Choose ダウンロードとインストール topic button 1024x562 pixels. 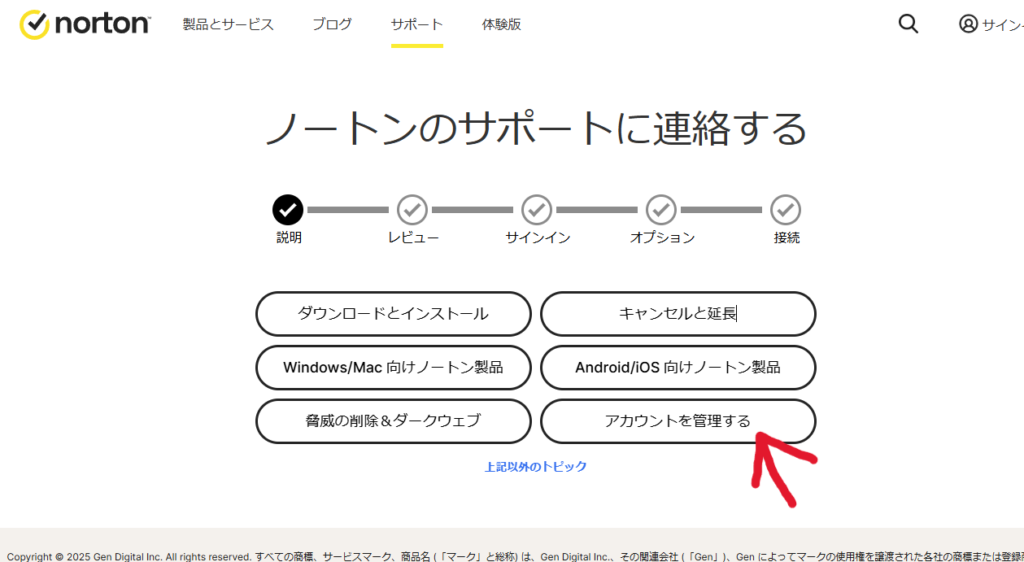[x=393, y=314]
